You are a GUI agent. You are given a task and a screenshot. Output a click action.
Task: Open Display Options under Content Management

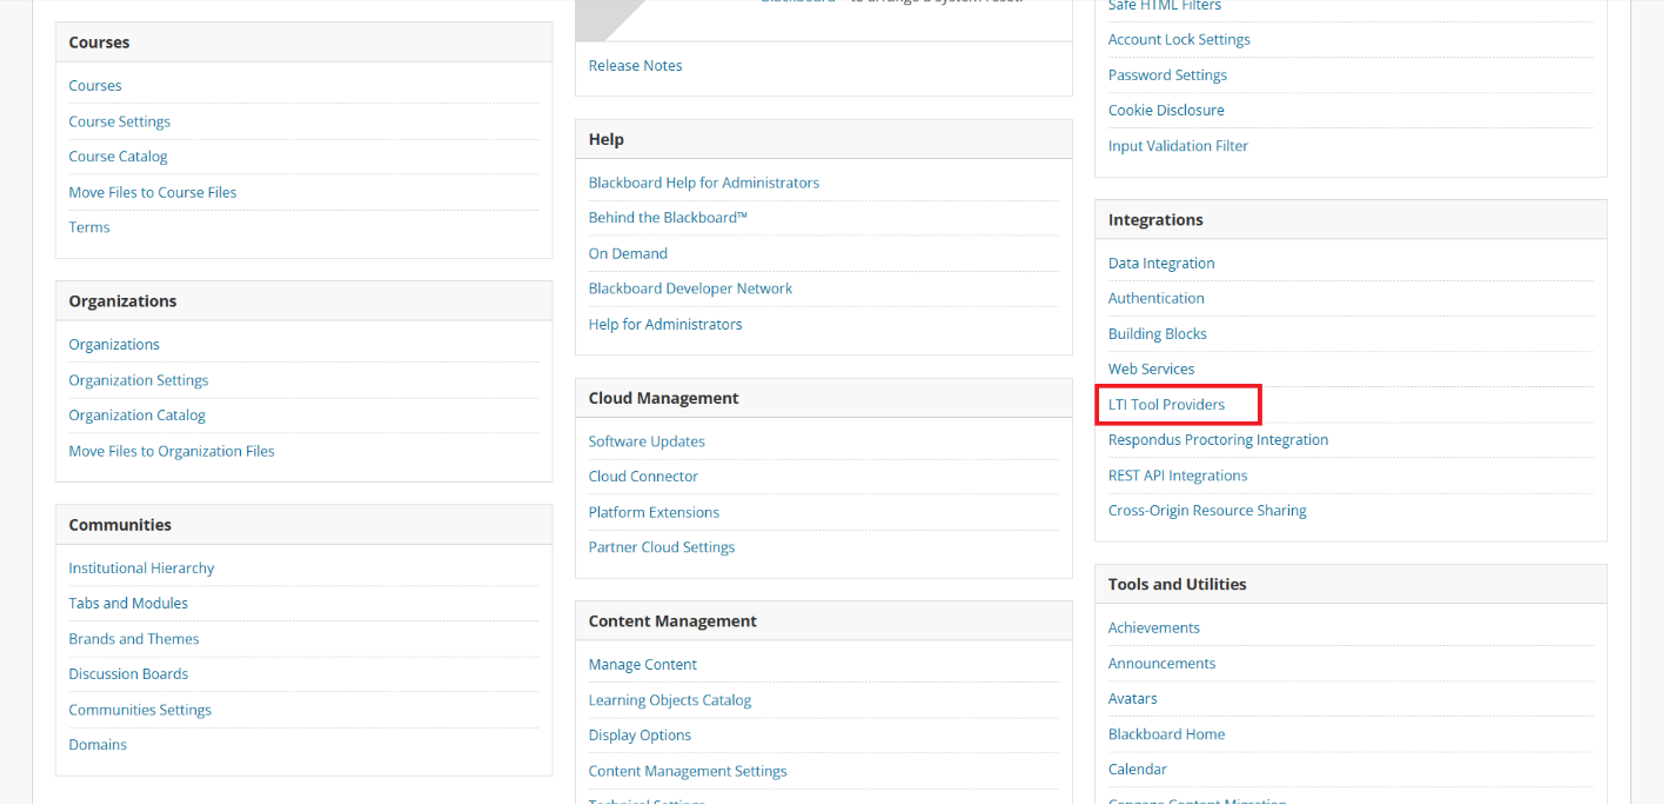(639, 735)
